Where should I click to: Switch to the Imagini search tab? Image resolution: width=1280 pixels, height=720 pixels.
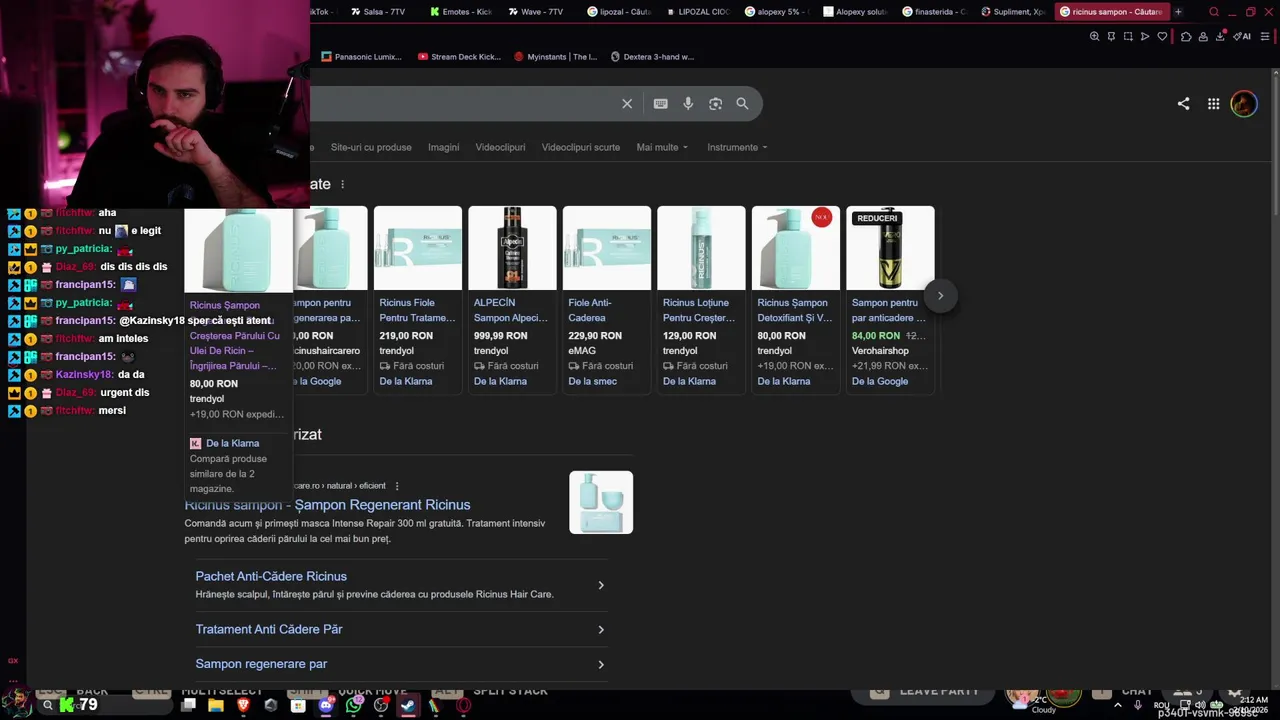pyautogui.click(x=444, y=147)
